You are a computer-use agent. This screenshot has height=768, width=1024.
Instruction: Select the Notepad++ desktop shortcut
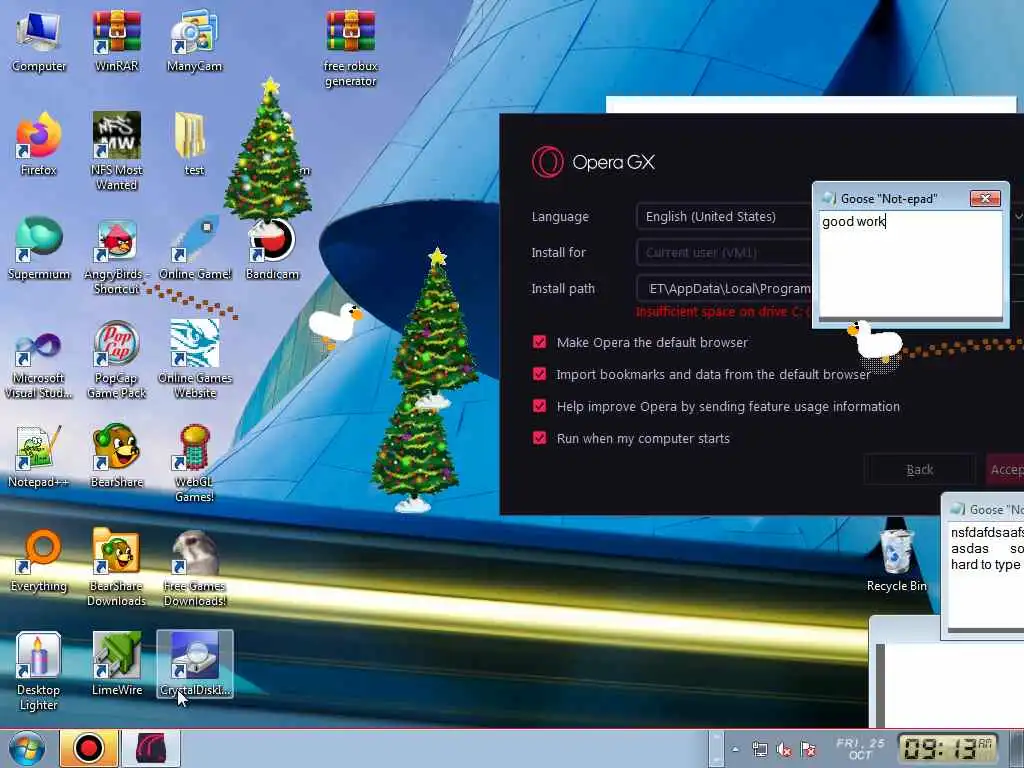(39, 457)
